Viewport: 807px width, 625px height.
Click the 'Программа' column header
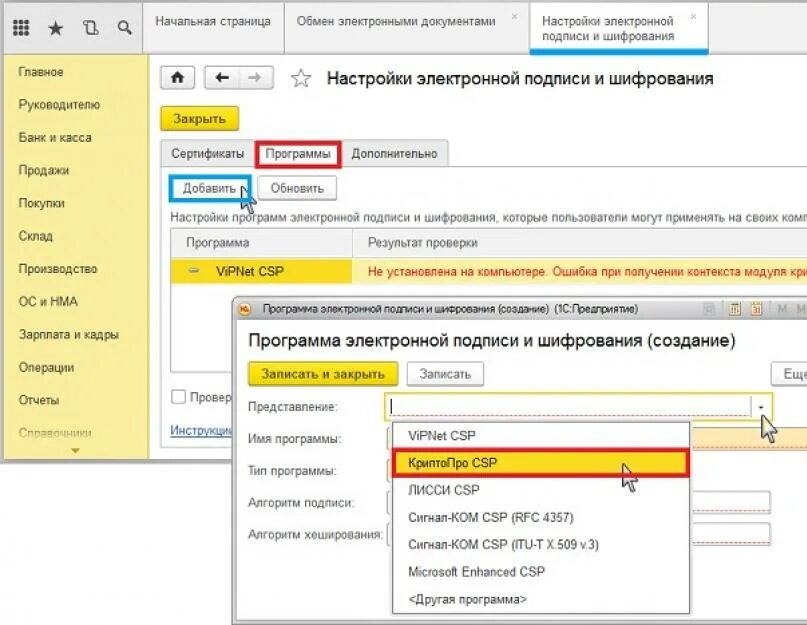tap(261, 242)
